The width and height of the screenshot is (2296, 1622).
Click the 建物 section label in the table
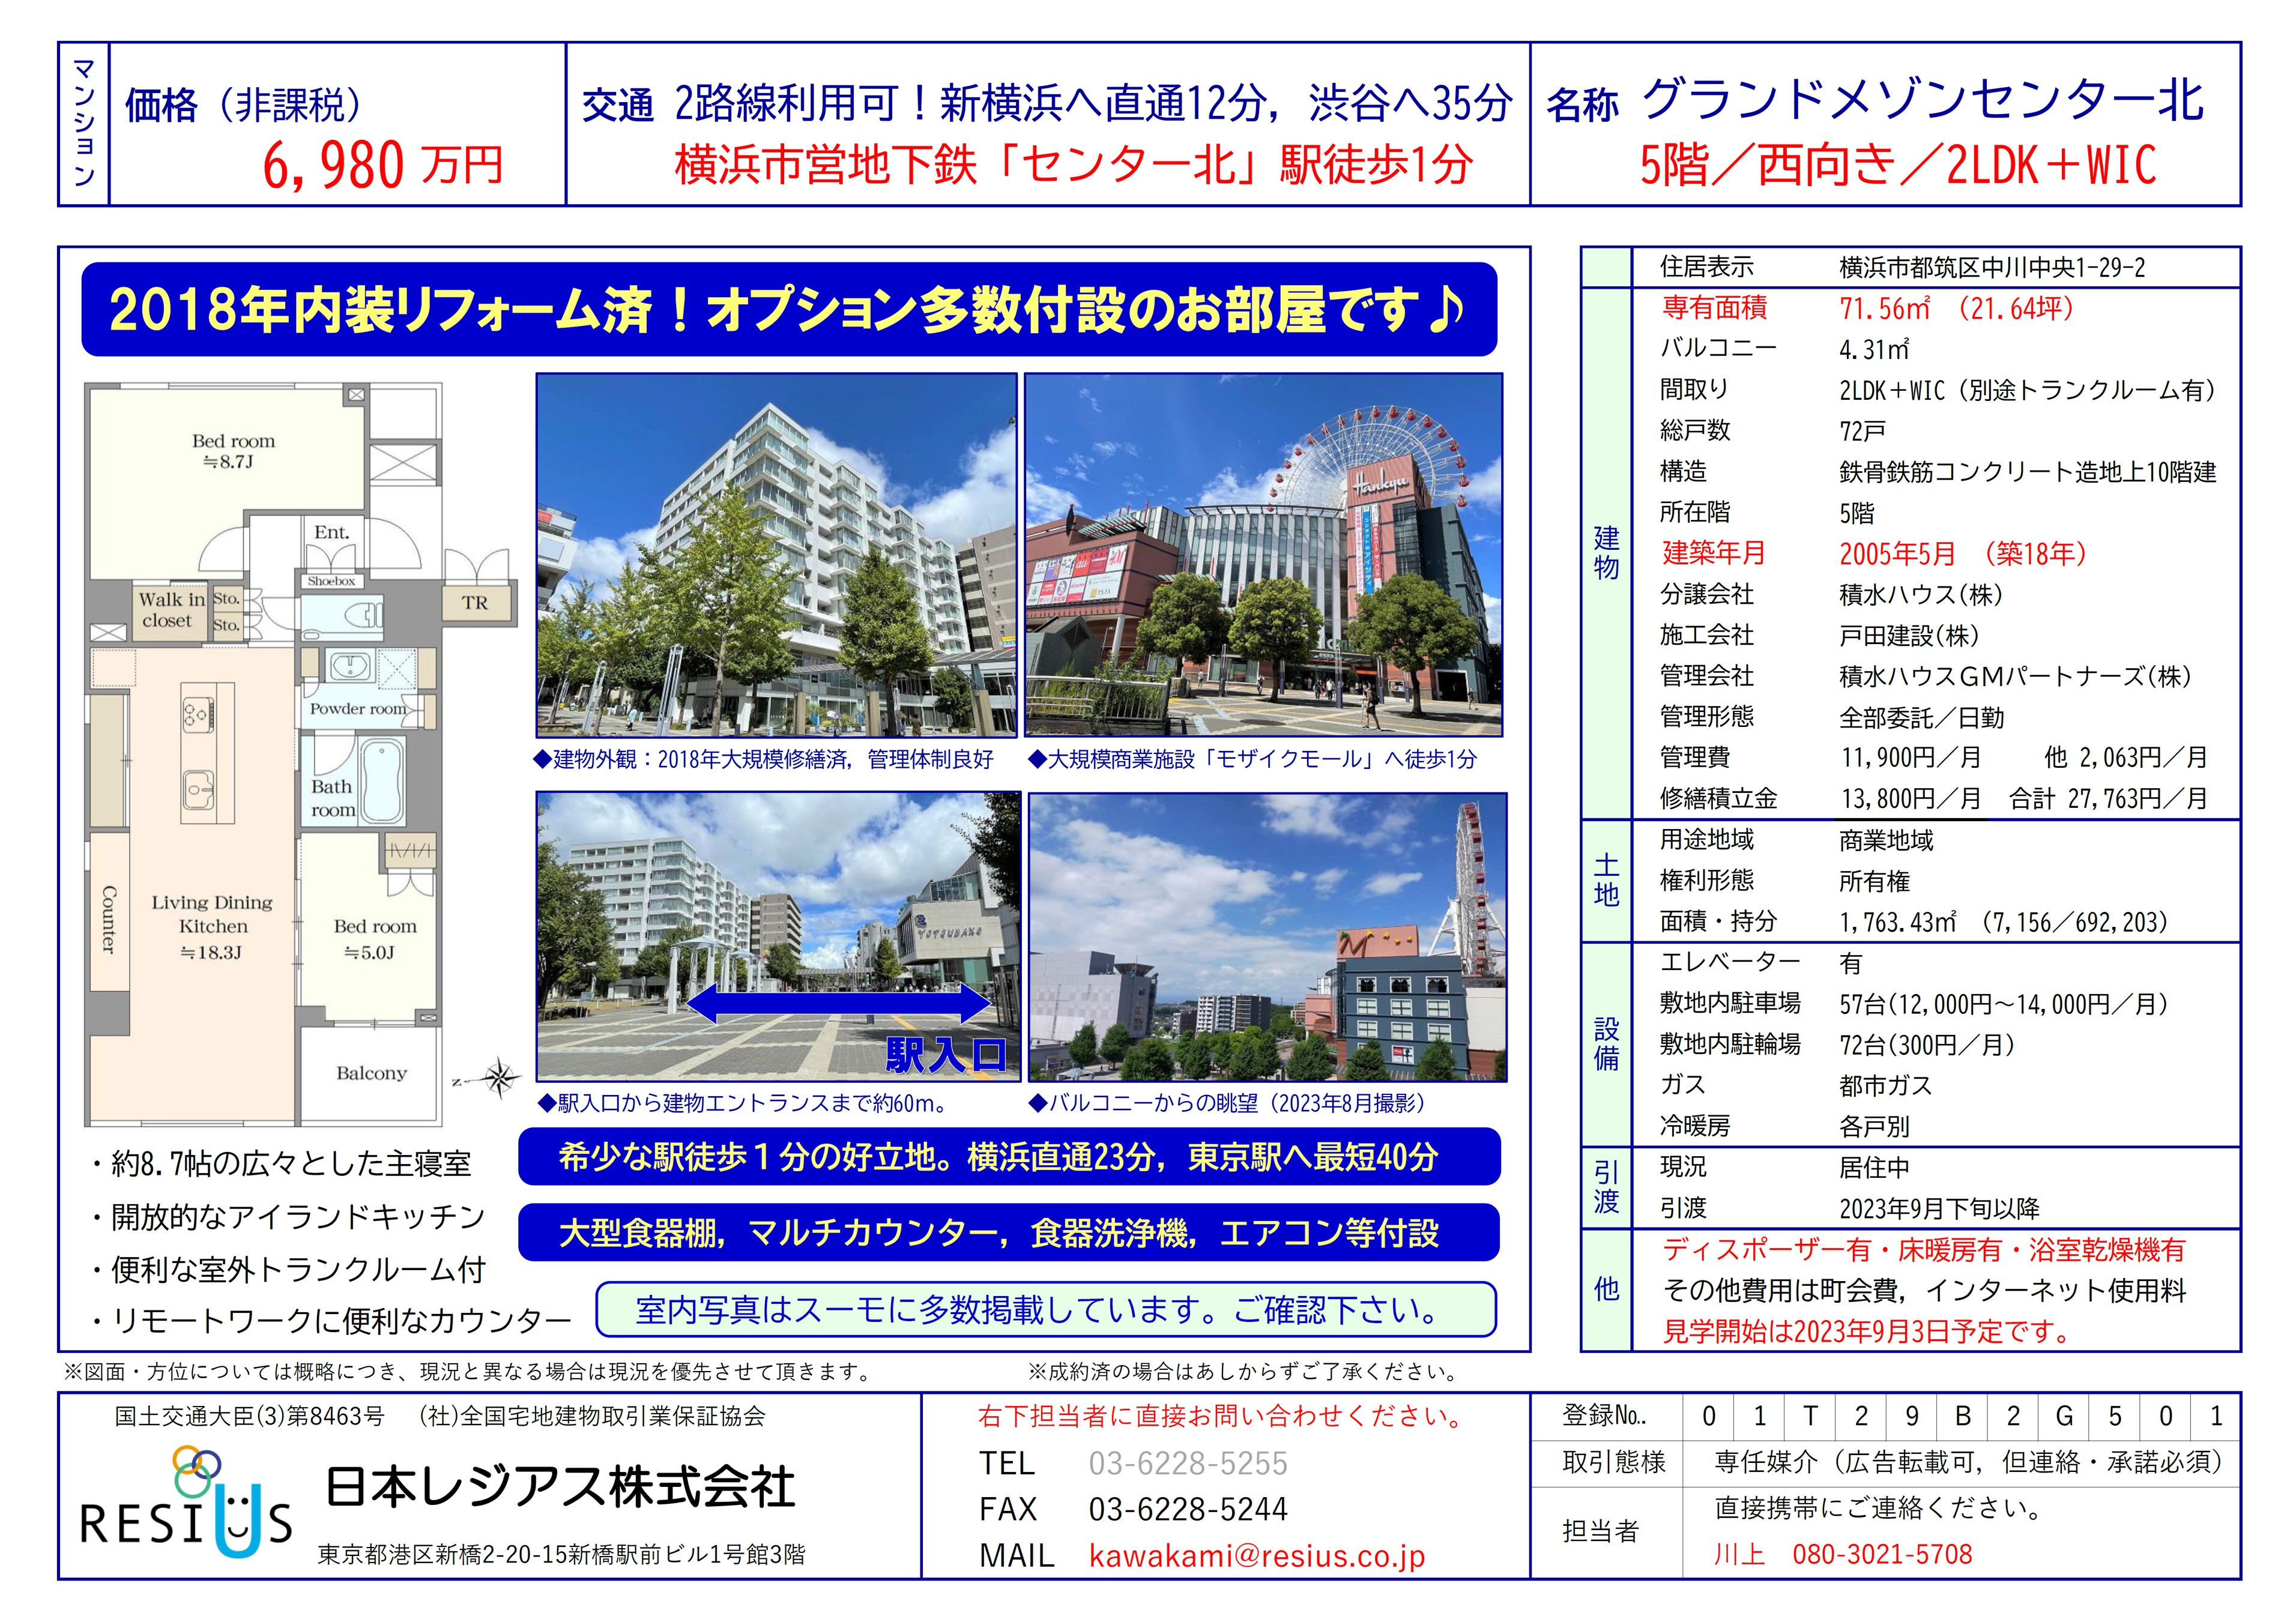pyautogui.click(x=1606, y=552)
